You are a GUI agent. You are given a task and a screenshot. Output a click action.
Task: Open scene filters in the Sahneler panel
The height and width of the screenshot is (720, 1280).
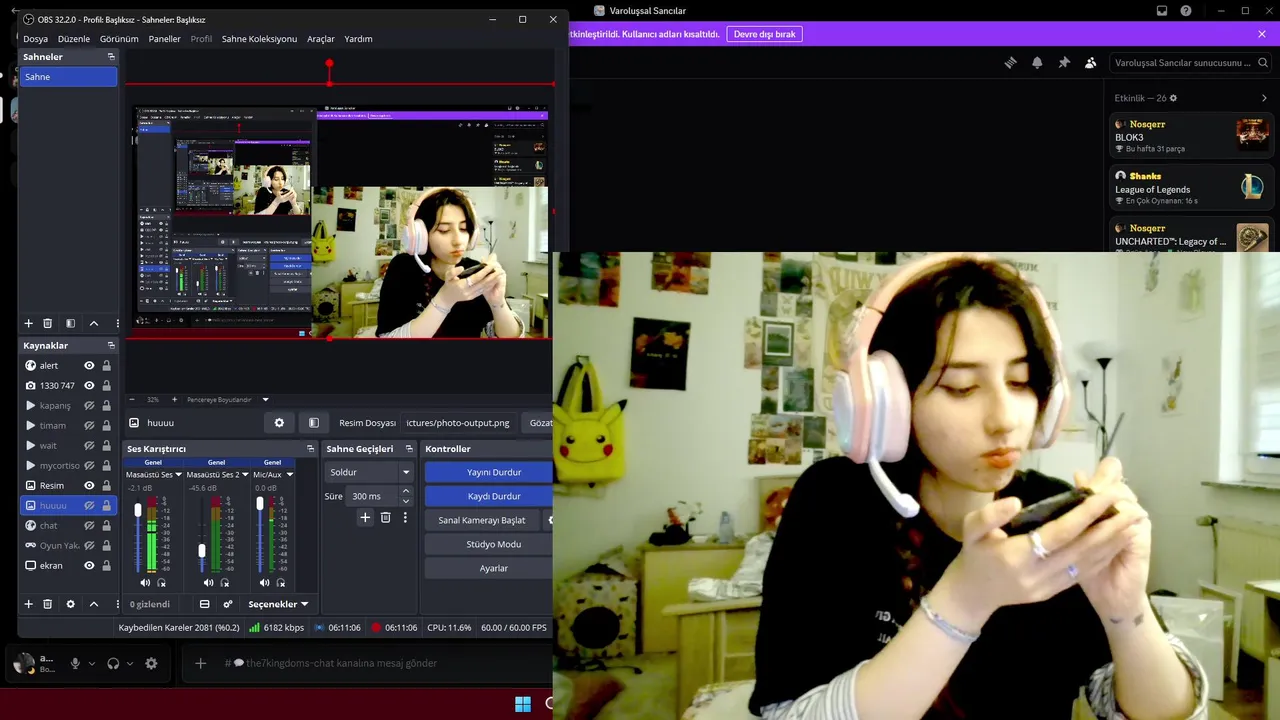coord(70,323)
